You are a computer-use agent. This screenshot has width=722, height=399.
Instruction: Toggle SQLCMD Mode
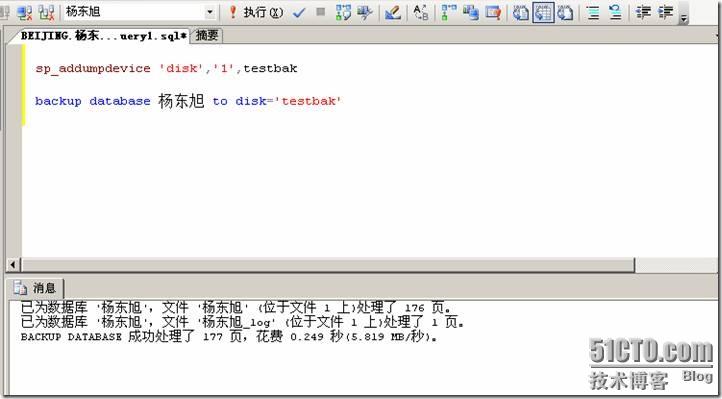[493, 12]
